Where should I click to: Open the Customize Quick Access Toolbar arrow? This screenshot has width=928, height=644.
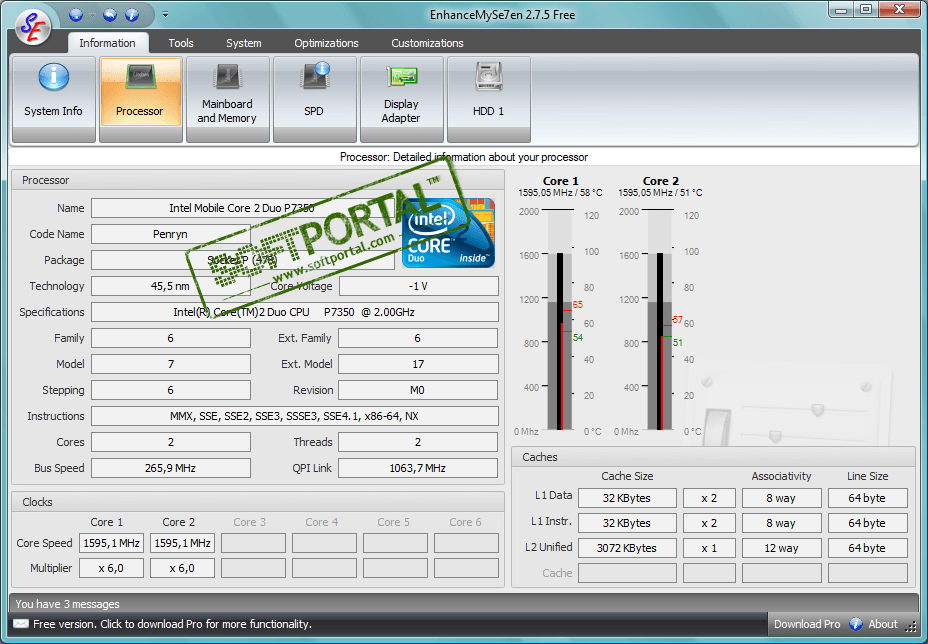(165, 15)
